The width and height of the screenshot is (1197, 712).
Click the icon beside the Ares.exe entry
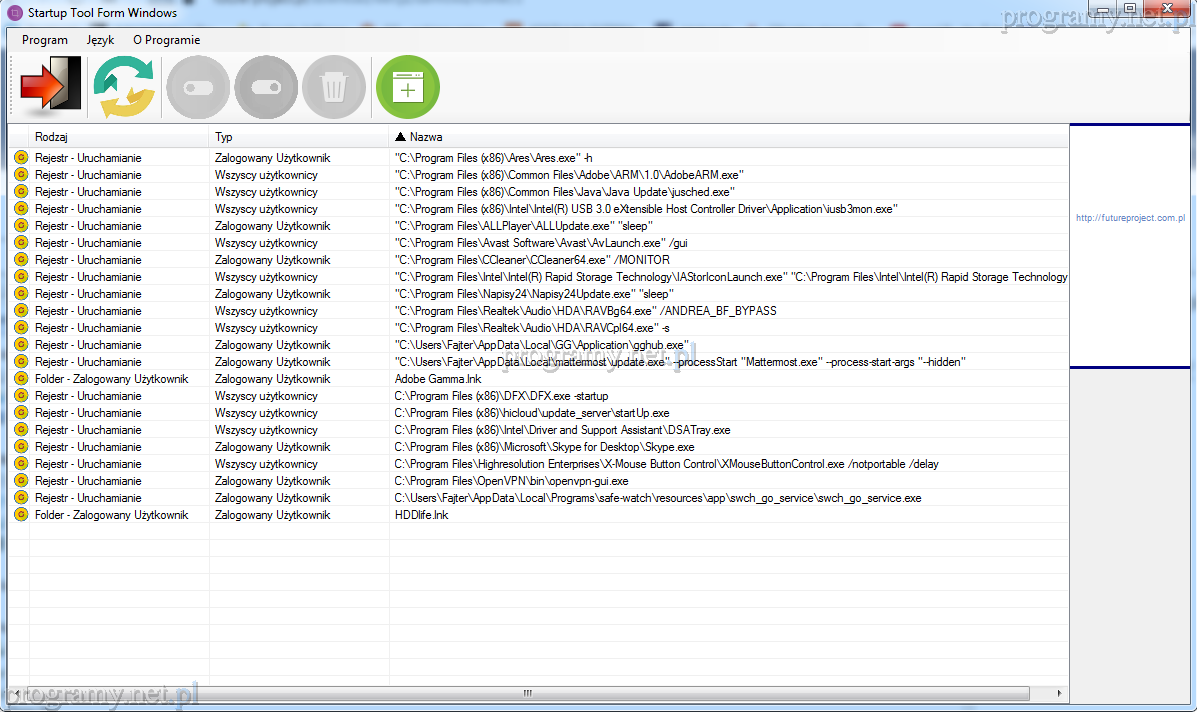tap(20, 158)
